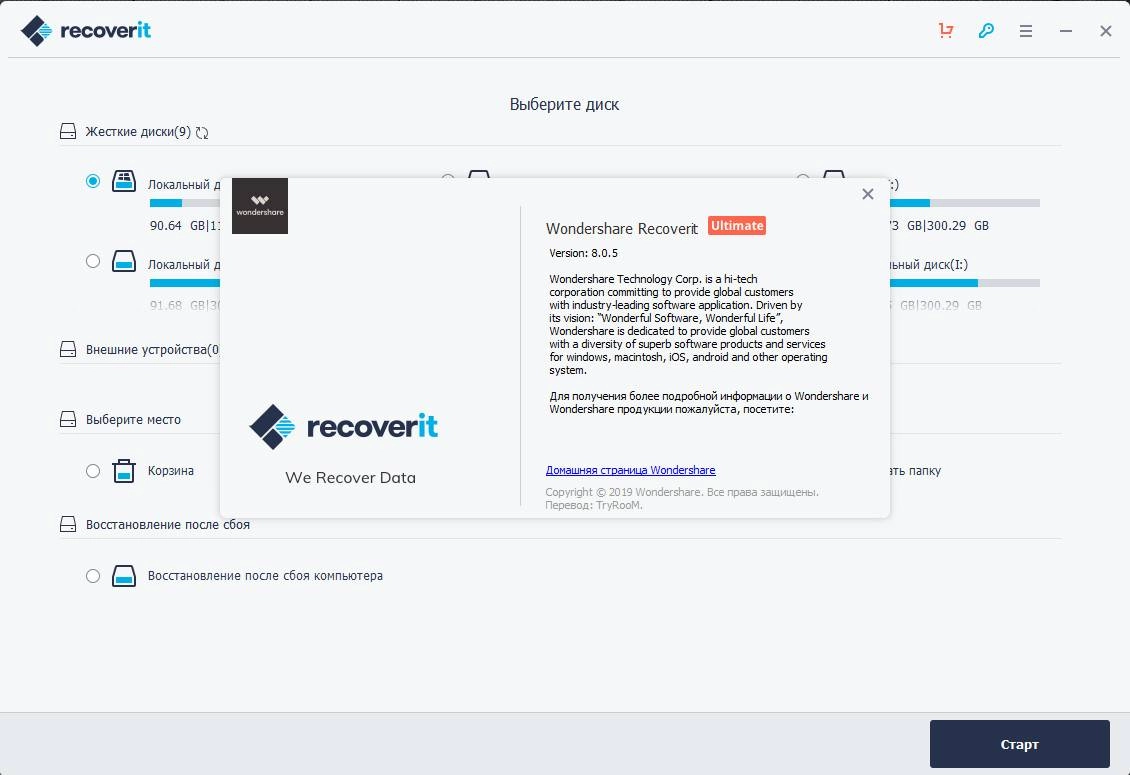
Task: Click the first local disk usage bar
Action: point(184,203)
